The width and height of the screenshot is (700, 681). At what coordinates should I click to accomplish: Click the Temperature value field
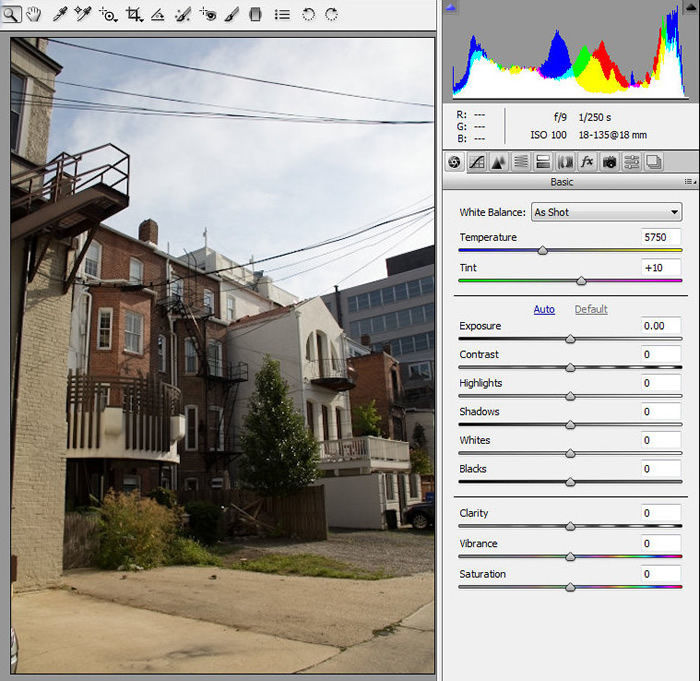tap(661, 237)
